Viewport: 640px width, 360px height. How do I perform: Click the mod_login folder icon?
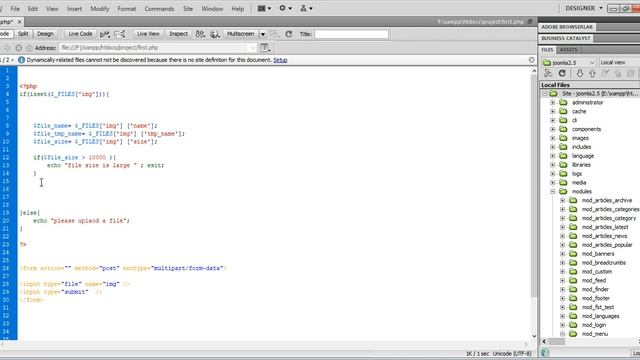(x=573, y=325)
